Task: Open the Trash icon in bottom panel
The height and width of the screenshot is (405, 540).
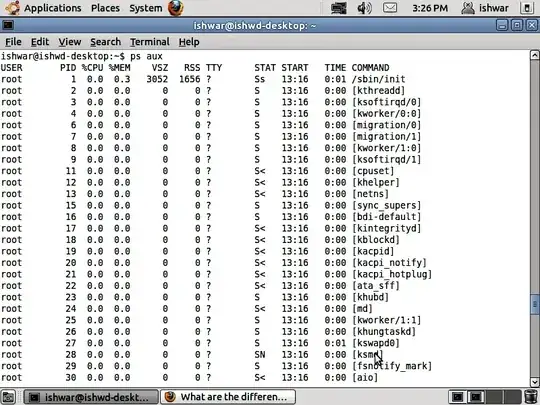Action: coord(531,397)
